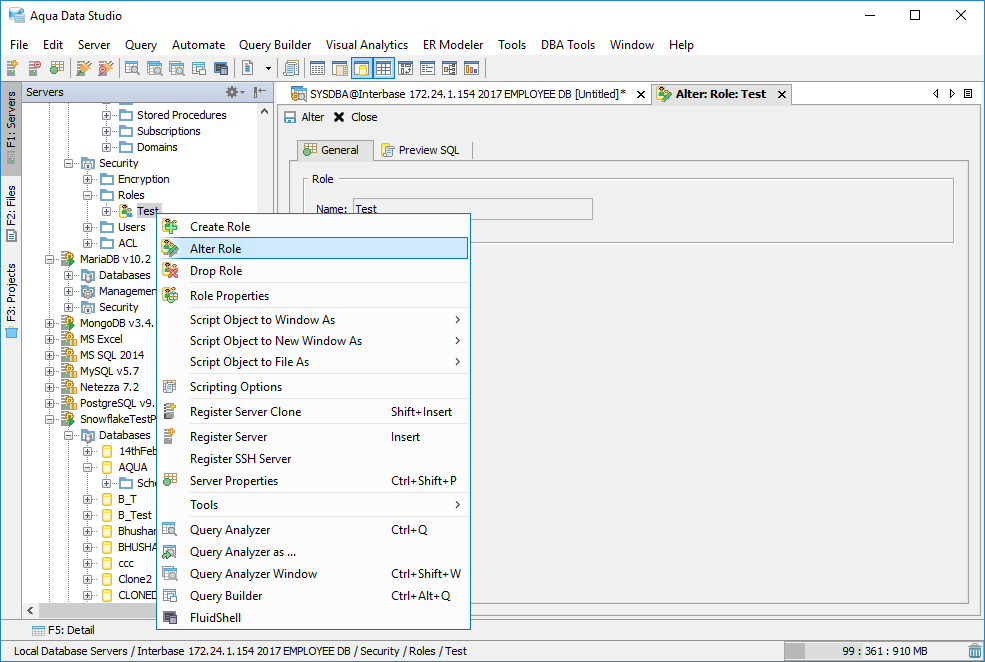Toggle the highlighted database window toolbar icon
The height and width of the screenshot is (662, 985).
(361, 68)
